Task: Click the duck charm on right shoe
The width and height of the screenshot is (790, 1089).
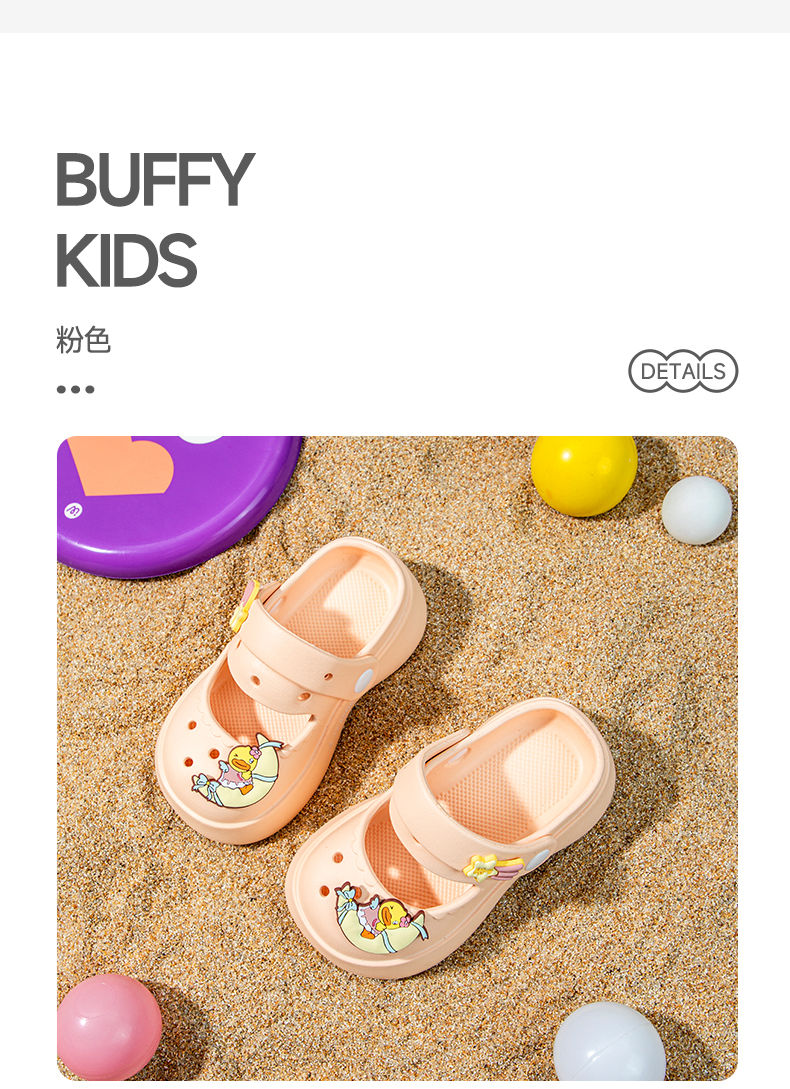Action: 379,918
